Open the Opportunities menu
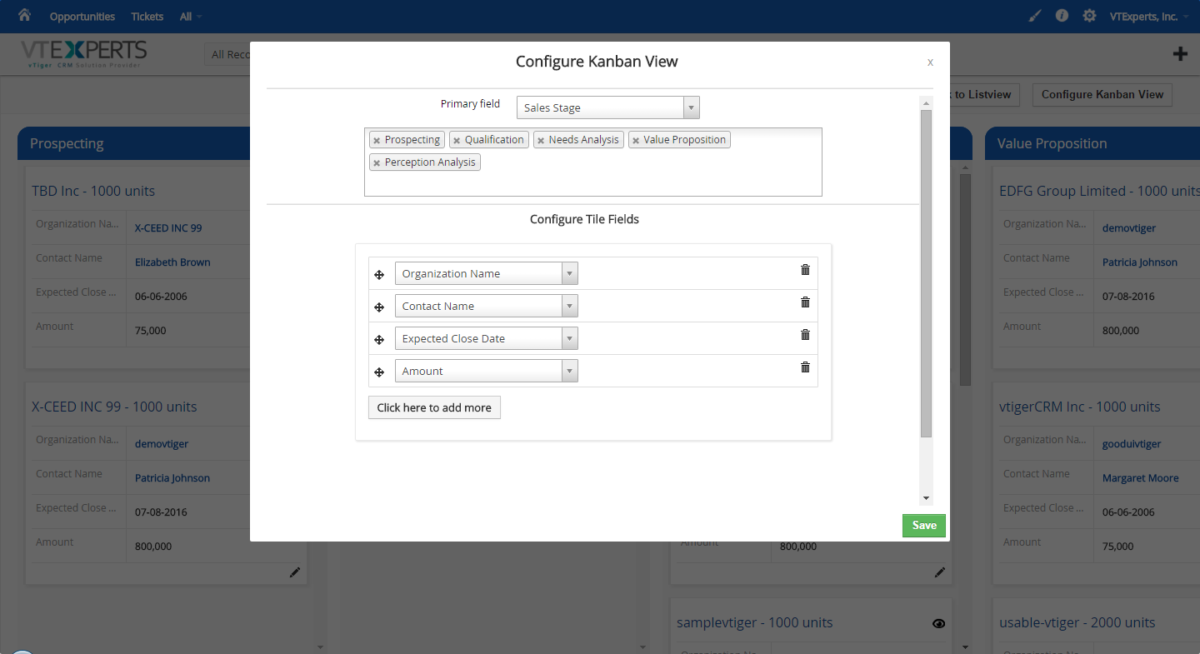 (x=81, y=15)
